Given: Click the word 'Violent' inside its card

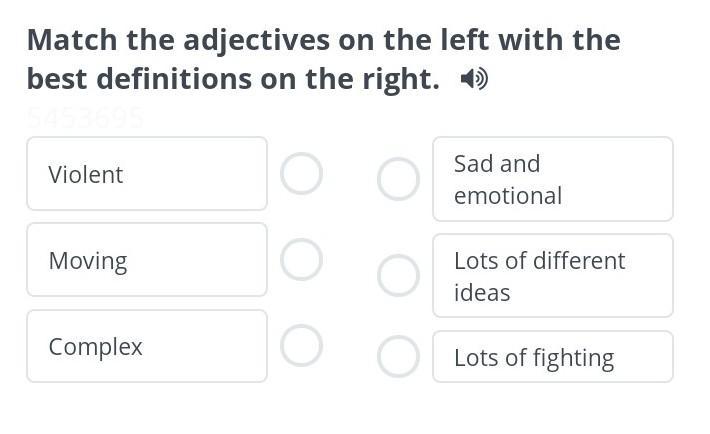Looking at the screenshot, I should [x=86, y=174].
